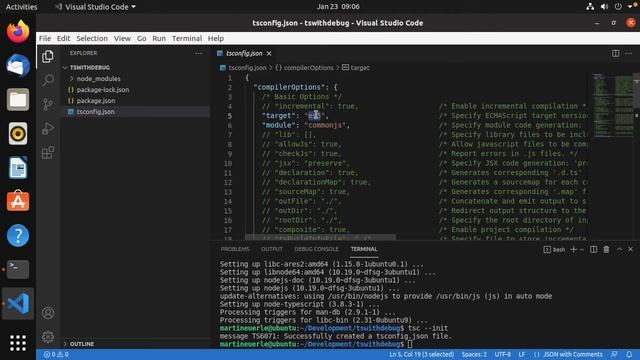The height and width of the screenshot is (360, 640).
Task: Close the terminal panel
Action: coord(631,249)
